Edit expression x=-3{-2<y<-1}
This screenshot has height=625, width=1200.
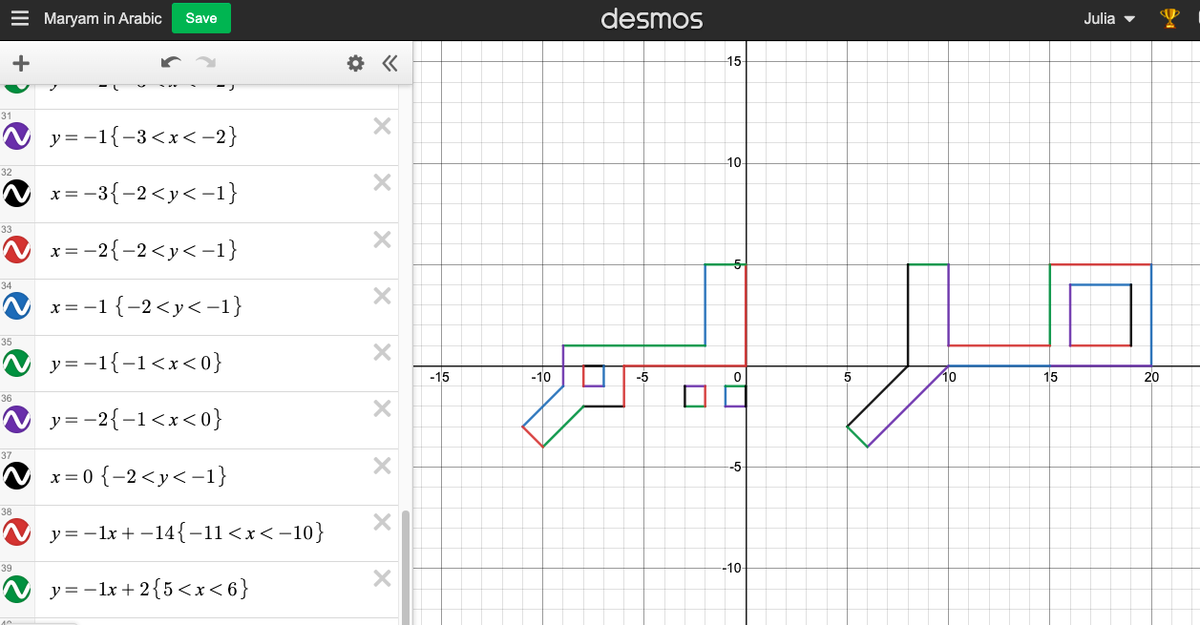143,193
